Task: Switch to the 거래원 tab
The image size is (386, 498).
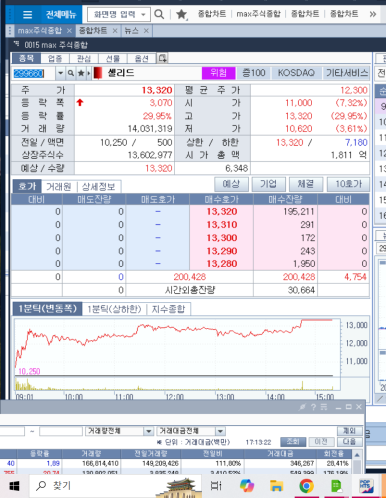Action: tap(59, 187)
